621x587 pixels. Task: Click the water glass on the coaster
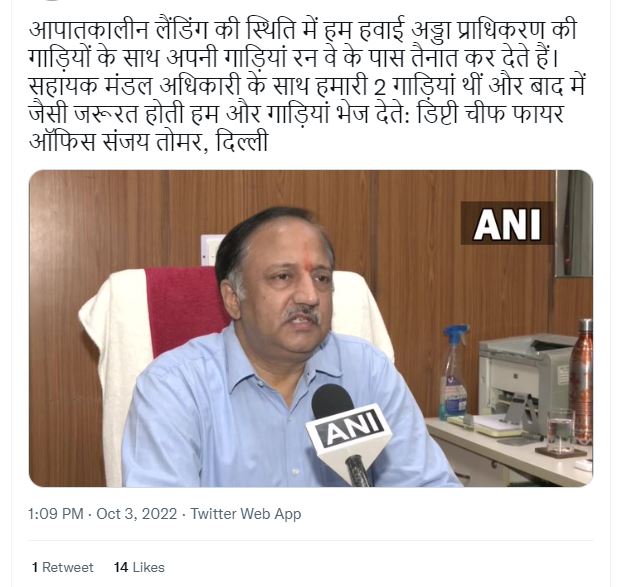pos(560,431)
